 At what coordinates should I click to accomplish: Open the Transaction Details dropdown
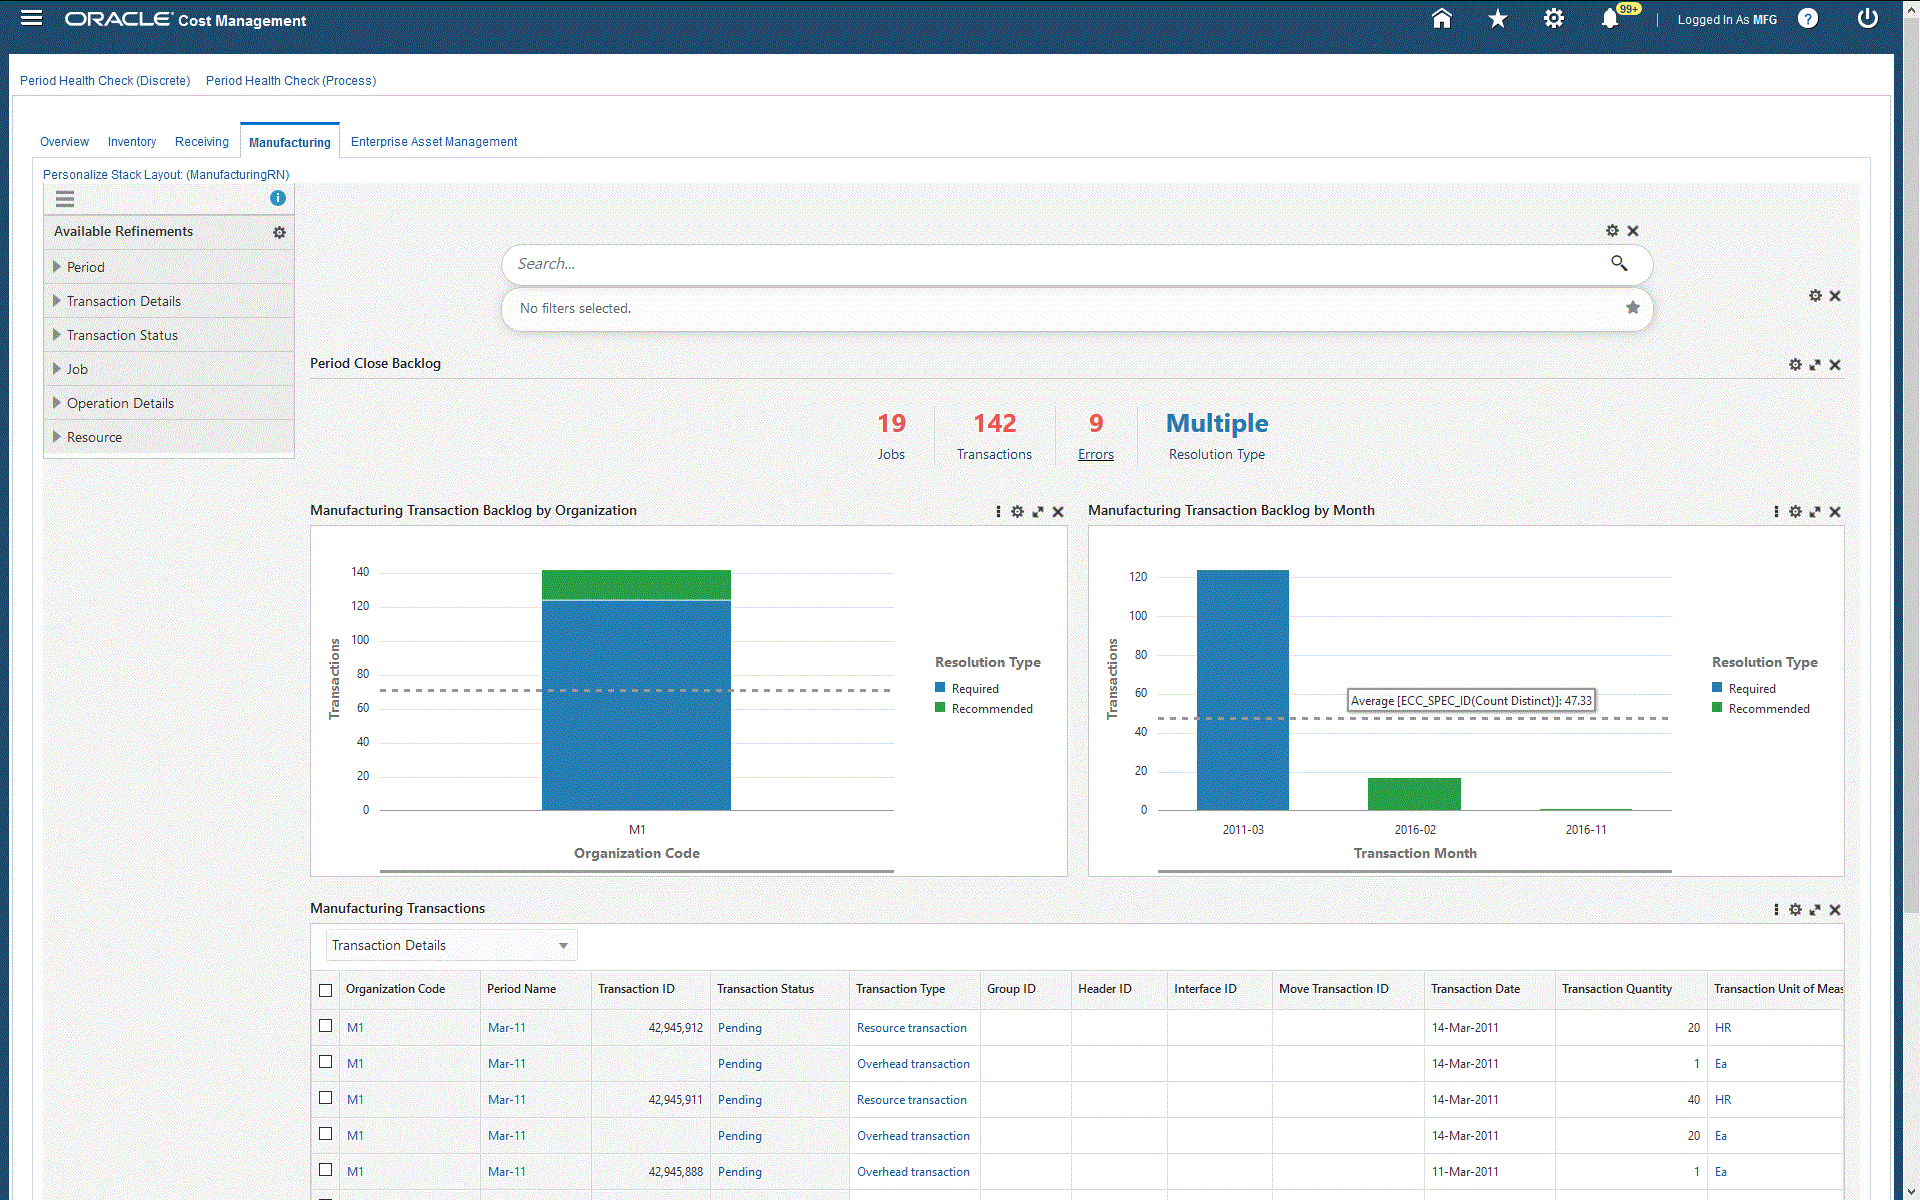pyautogui.click(x=451, y=945)
